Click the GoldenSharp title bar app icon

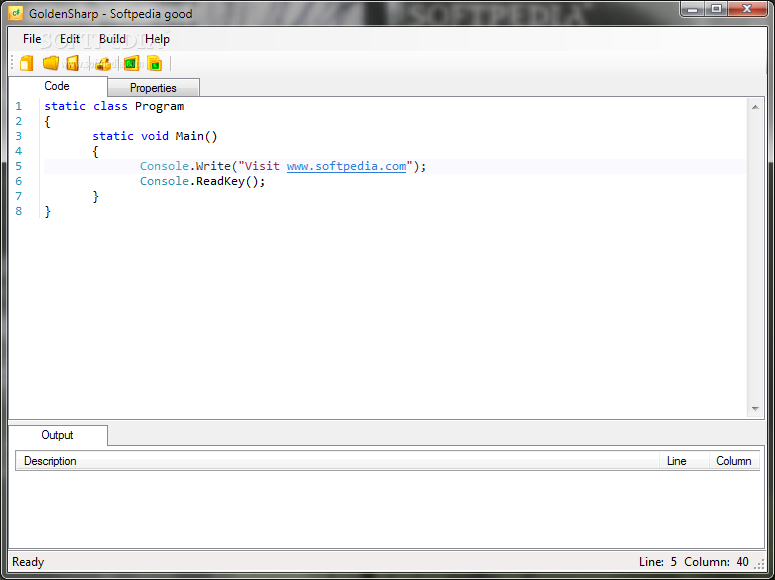coord(15,13)
